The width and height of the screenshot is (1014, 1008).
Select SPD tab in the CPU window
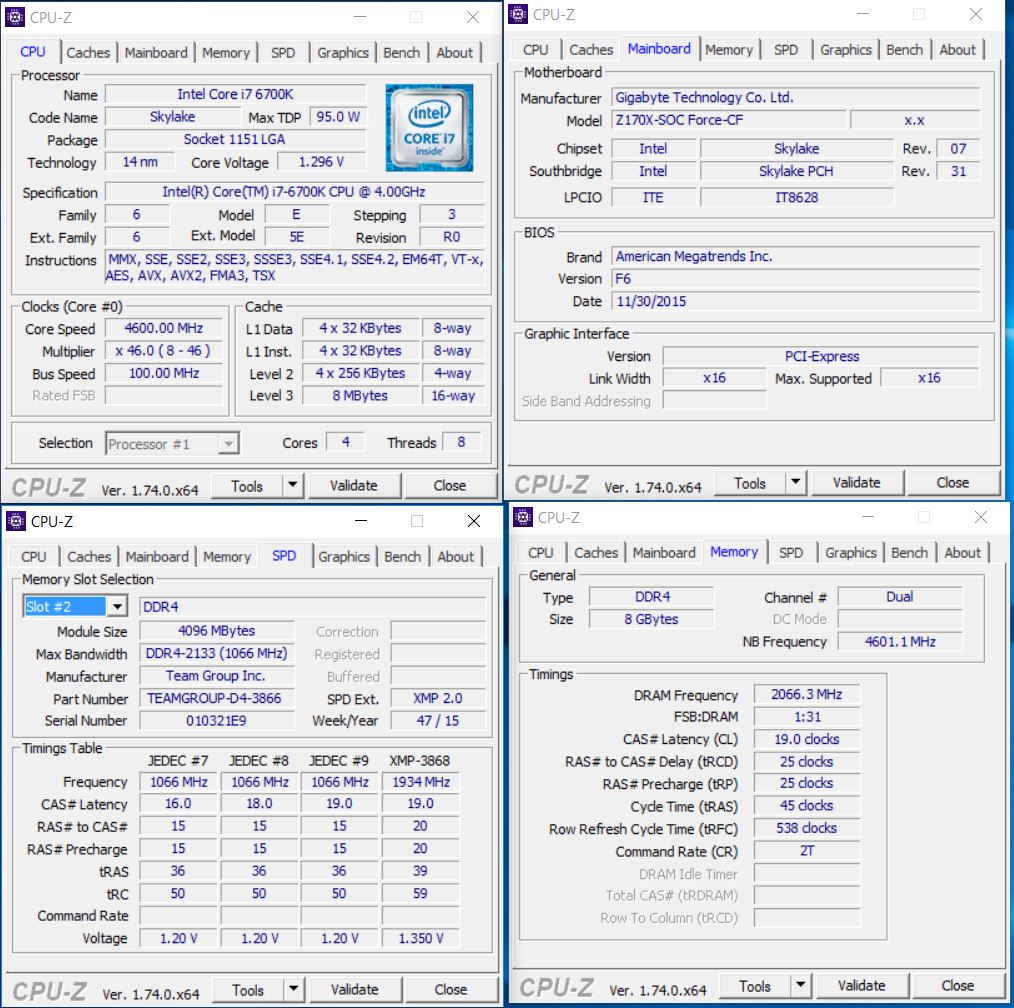pyautogui.click(x=283, y=53)
